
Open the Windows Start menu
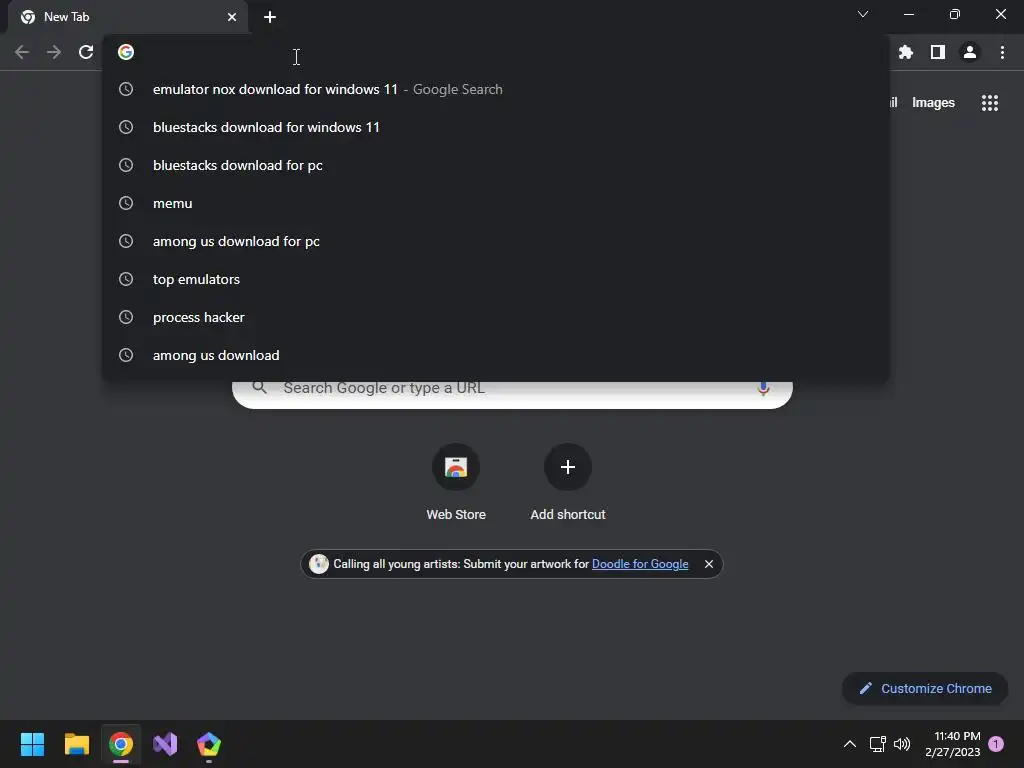[32, 744]
